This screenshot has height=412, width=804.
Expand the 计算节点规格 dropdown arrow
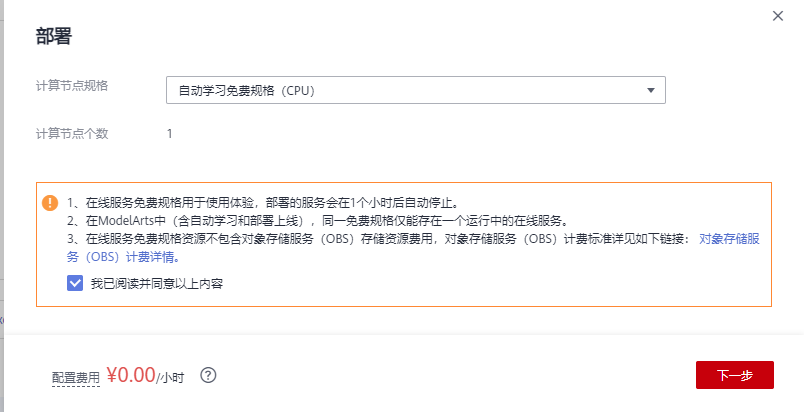[x=651, y=91]
